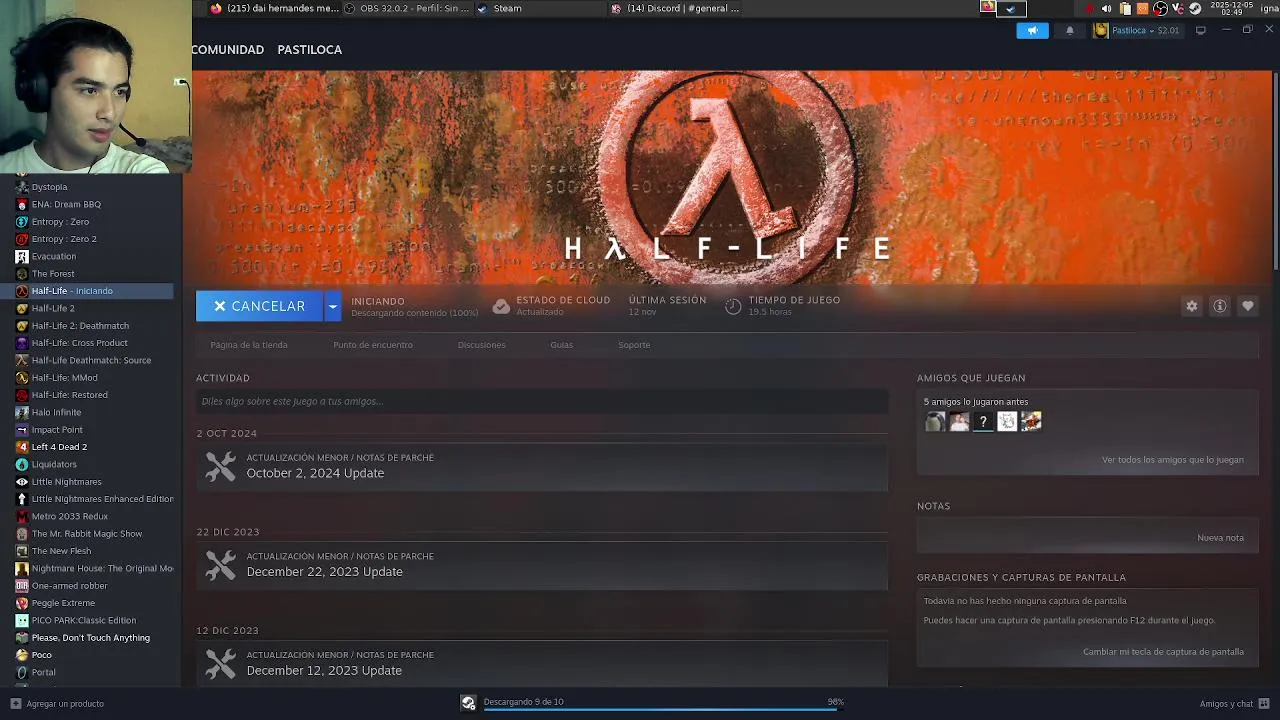Open the Steam notifications bell
Screen dimensions: 1280x720
1069,30
